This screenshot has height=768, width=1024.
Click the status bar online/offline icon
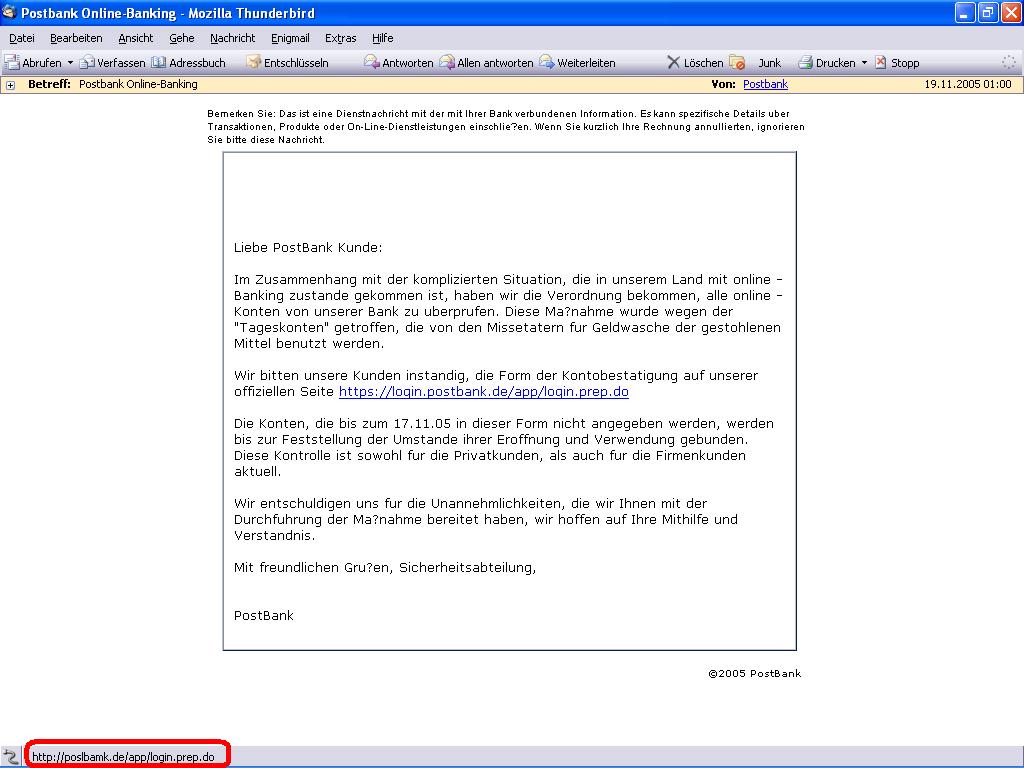pos(10,757)
